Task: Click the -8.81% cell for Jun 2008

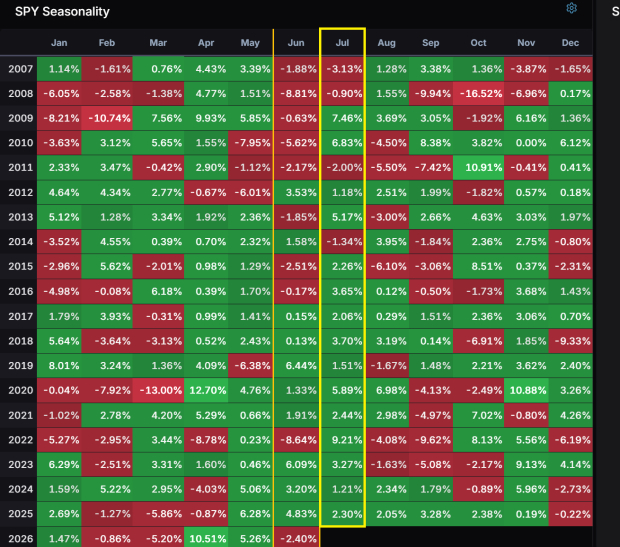Action: [296, 94]
